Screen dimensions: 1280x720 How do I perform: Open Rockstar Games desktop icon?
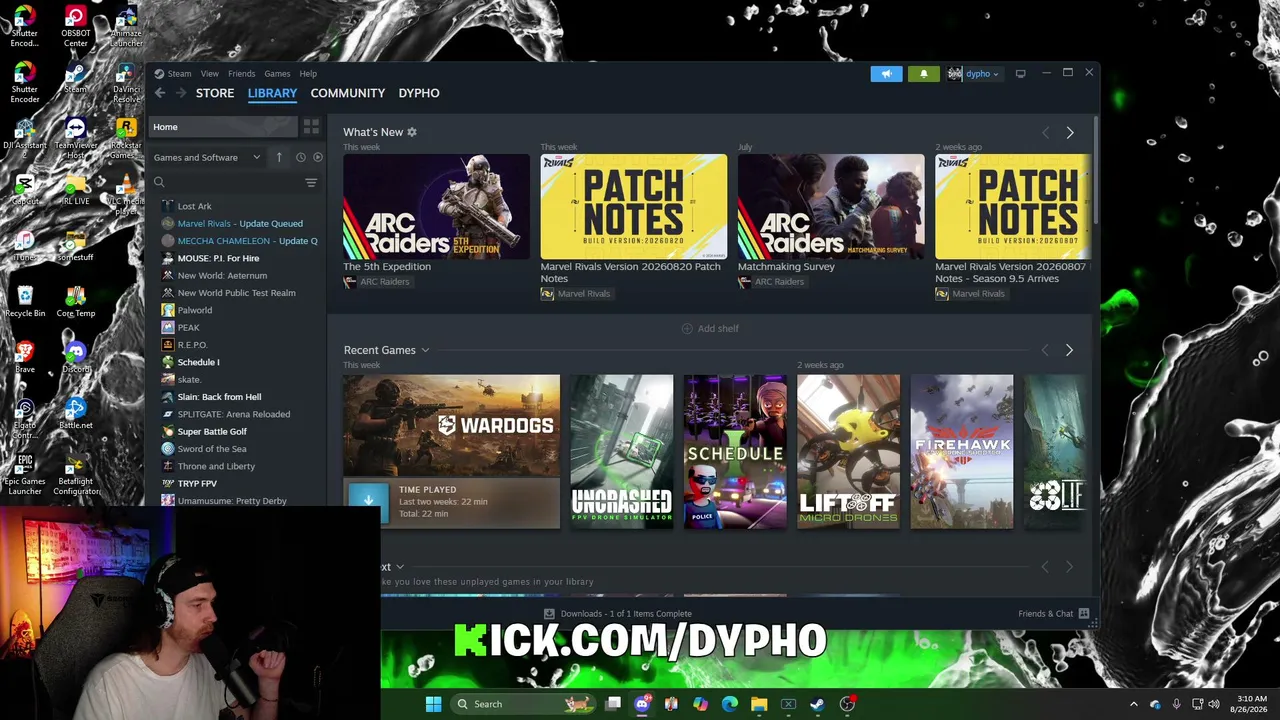[x=126, y=140]
